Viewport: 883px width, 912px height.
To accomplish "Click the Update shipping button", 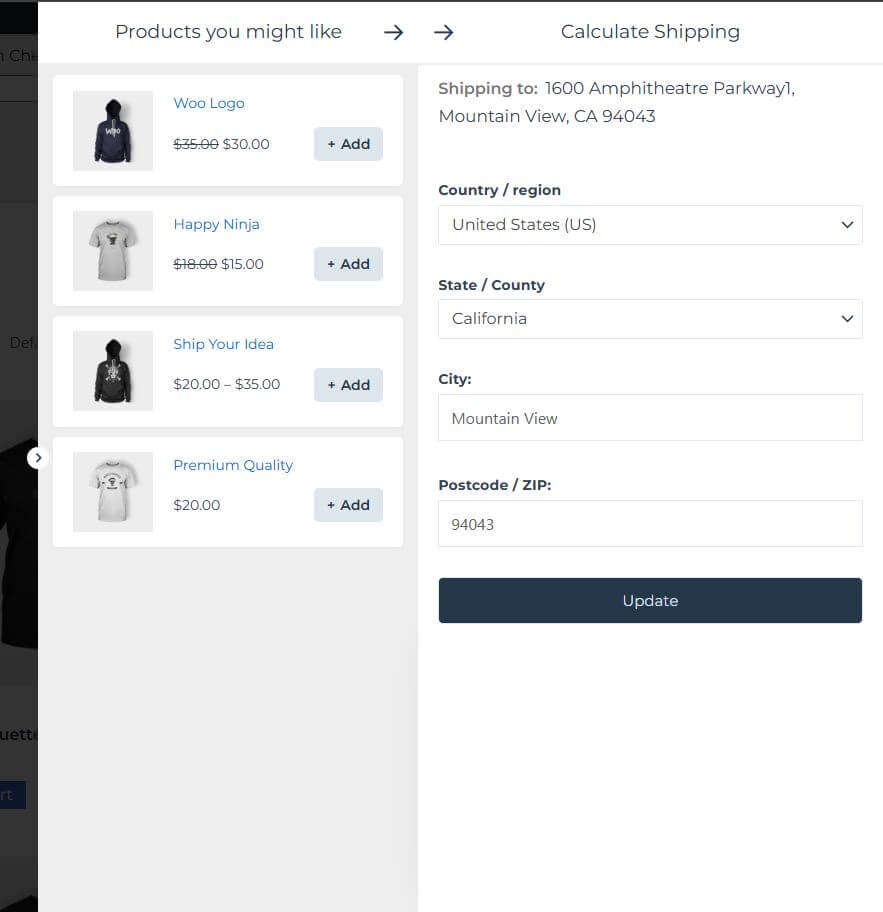I will pos(650,600).
